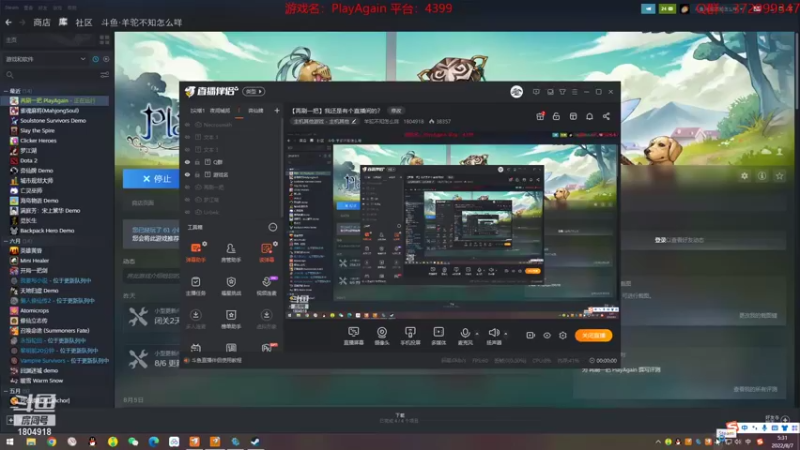Open game settings gear on Steam page
This screenshot has height=450, width=800.
(744, 176)
